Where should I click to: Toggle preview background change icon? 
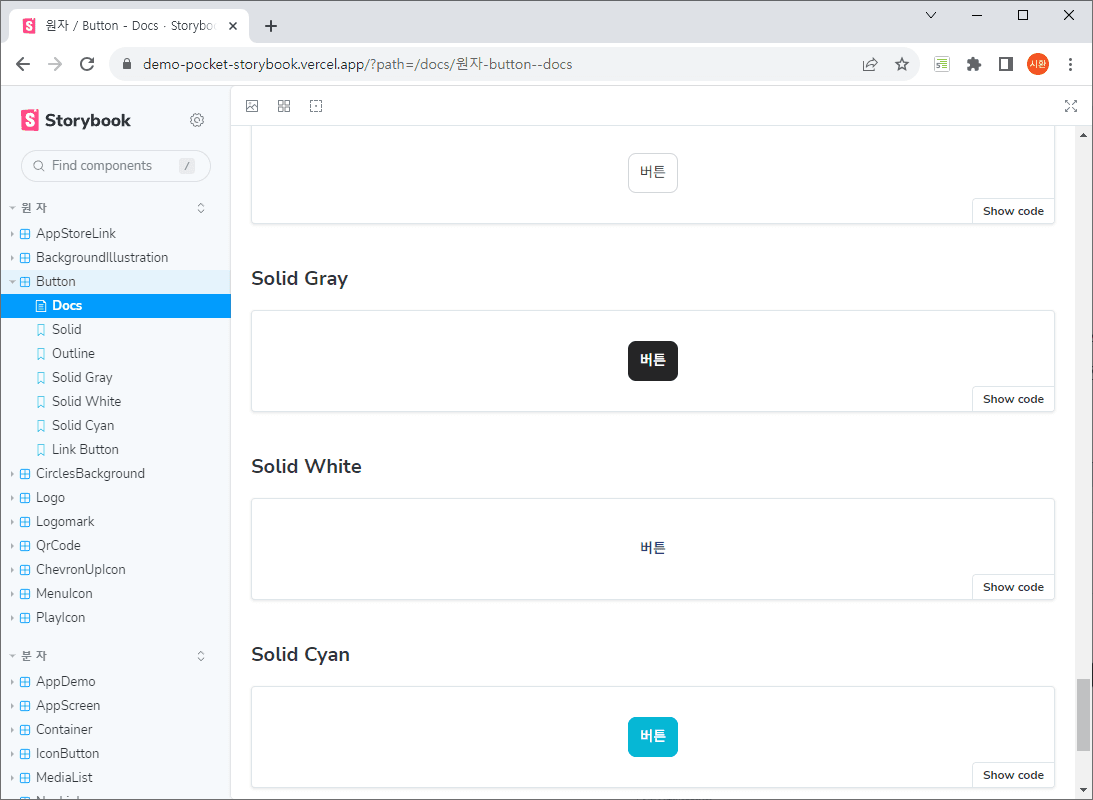252,106
